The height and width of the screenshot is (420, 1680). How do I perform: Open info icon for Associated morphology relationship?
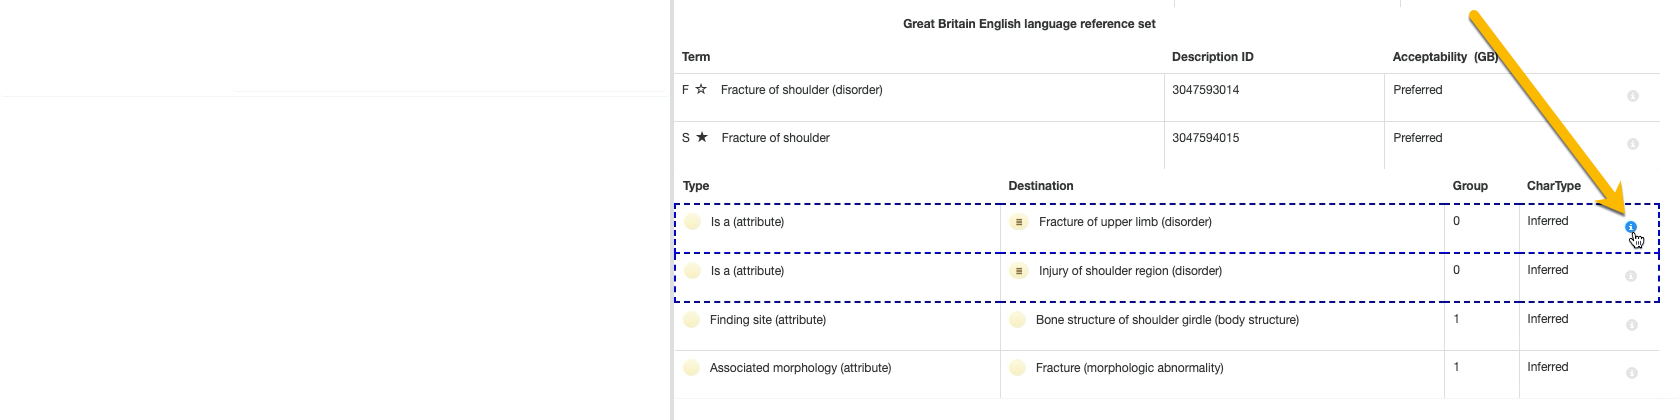(x=1631, y=373)
